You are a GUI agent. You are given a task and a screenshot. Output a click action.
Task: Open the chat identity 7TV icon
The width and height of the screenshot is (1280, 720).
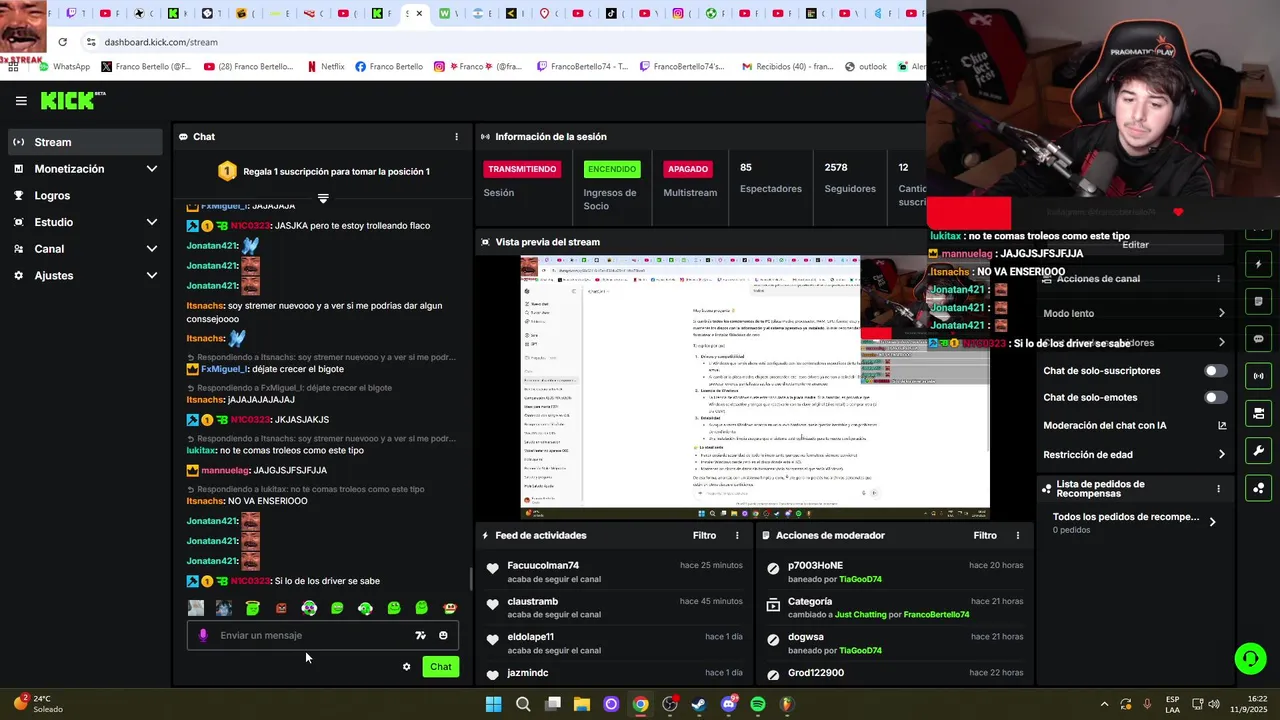(x=420, y=635)
